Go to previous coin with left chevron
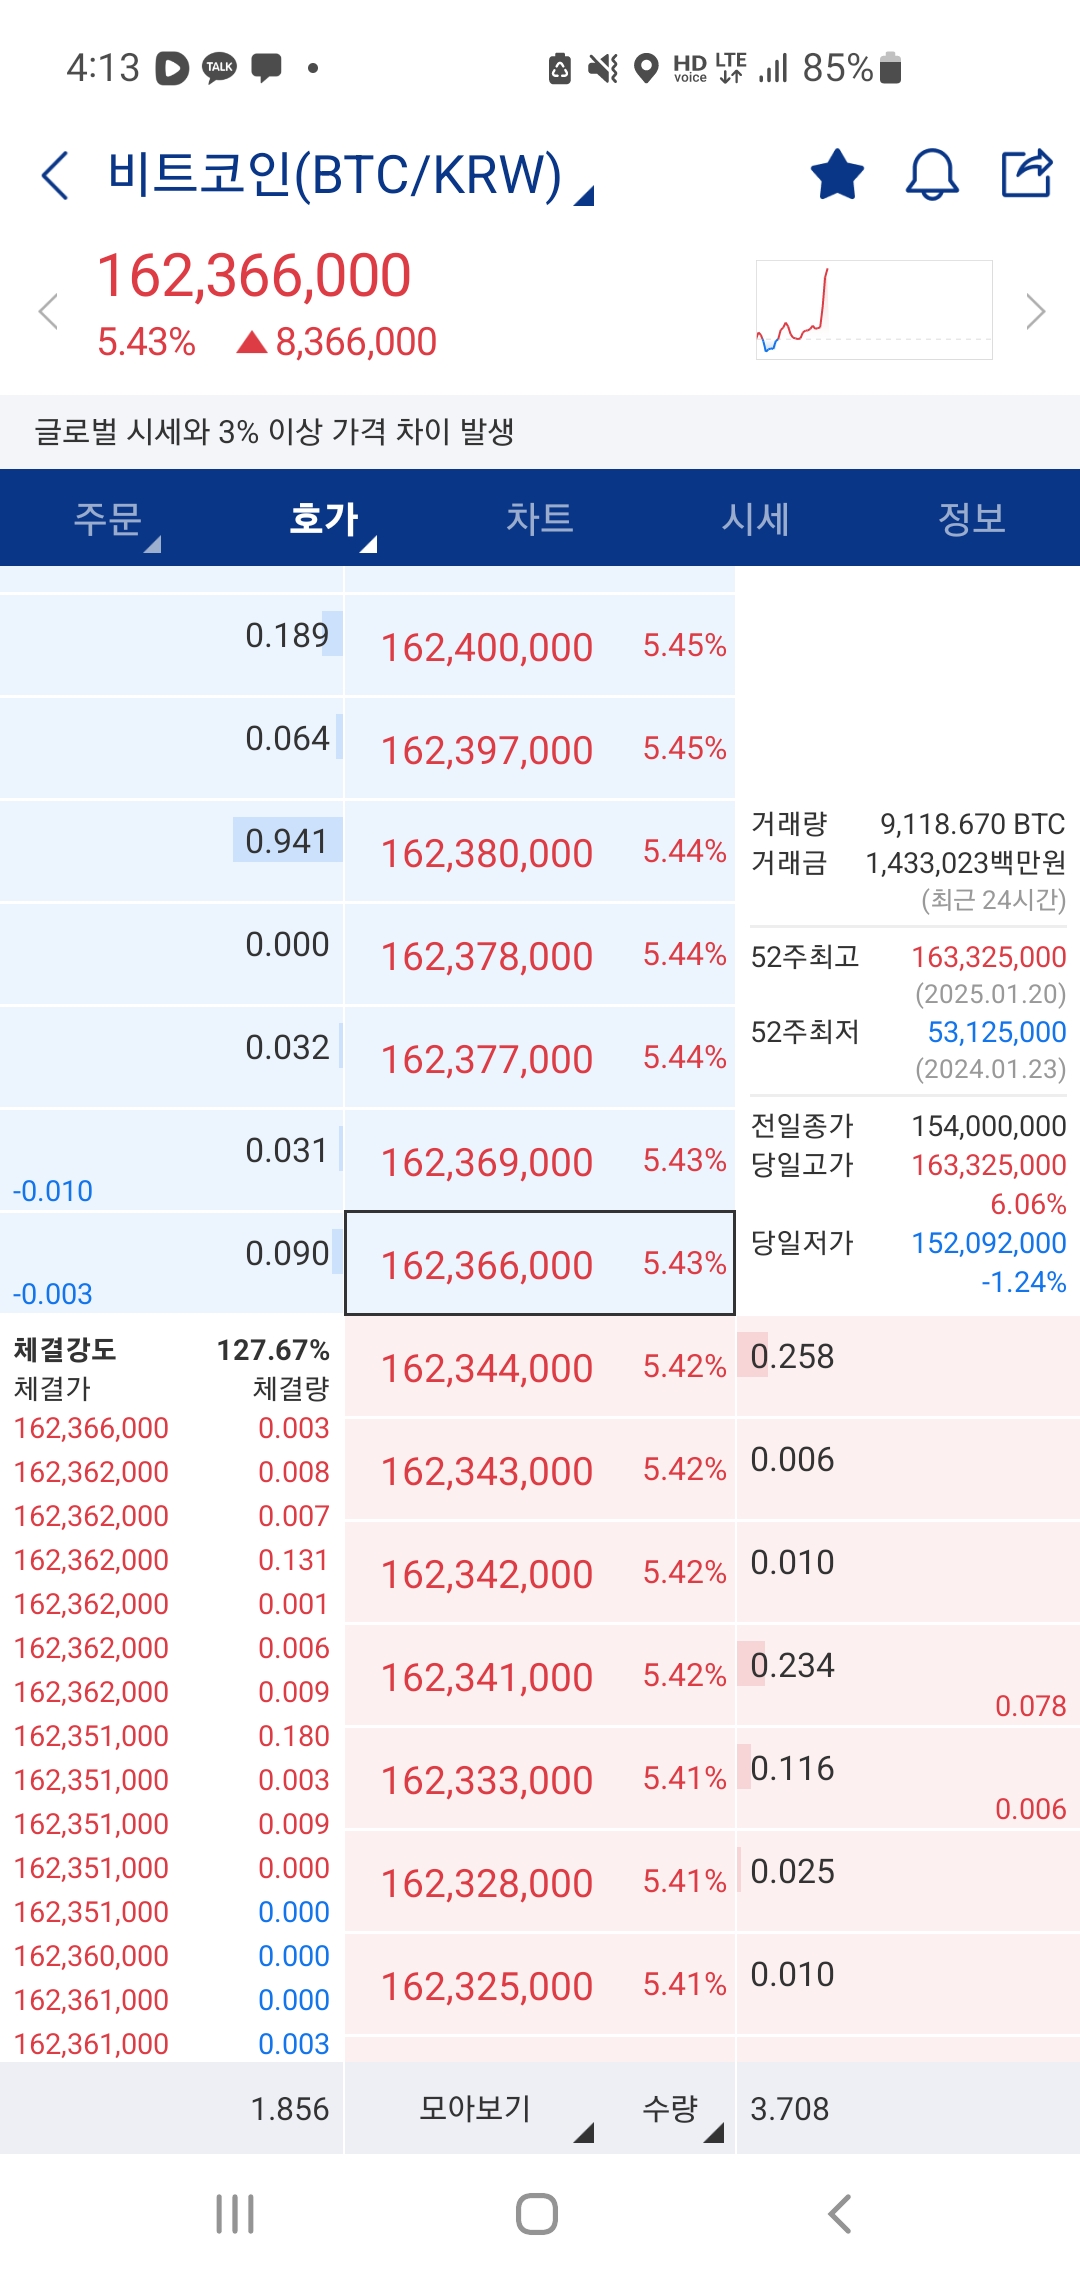Image resolution: width=1080 pixels, height=2280 pixels. click(x=48, y=311)
